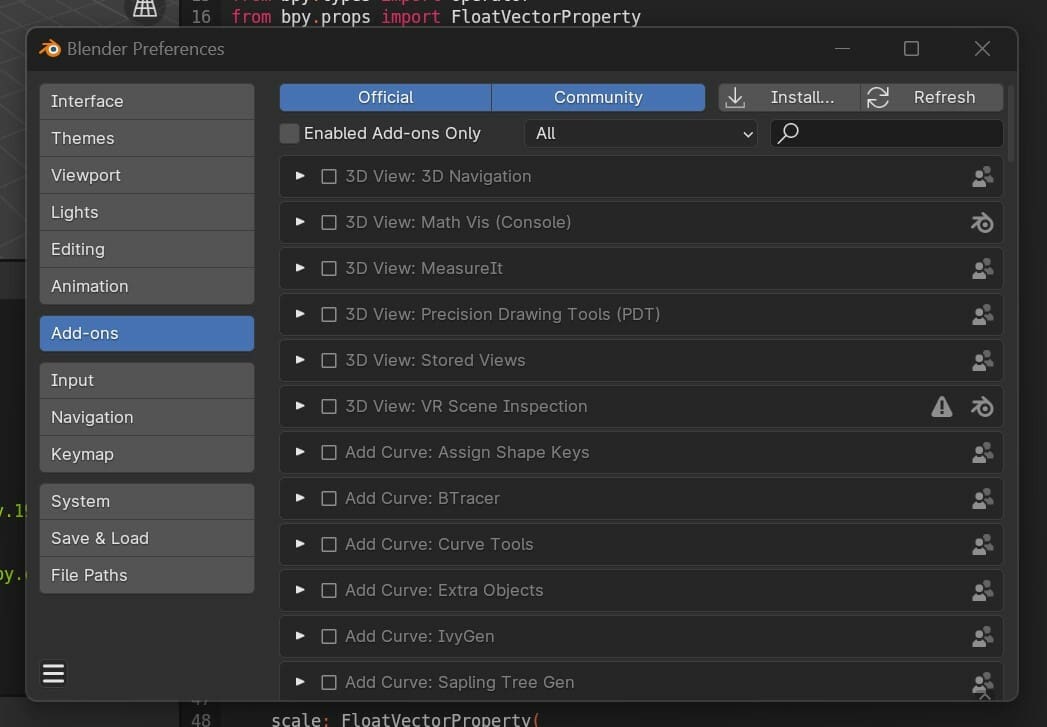Click the Blender icon on VR Scene Inspection row
Viewport: 1047px width, 727px height.
982,407
